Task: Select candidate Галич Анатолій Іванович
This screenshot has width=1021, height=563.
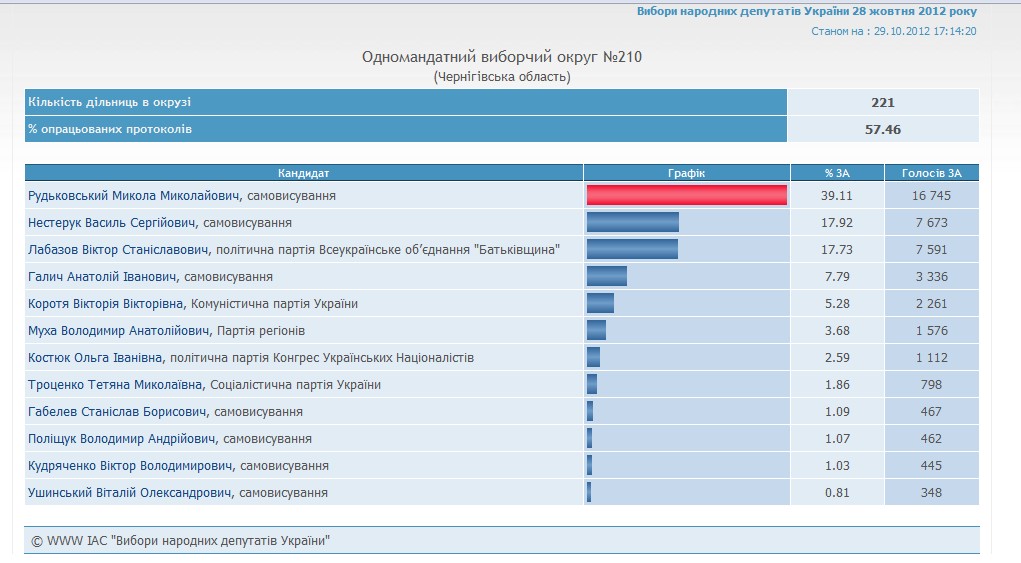Action: click(x=104, y=277)
